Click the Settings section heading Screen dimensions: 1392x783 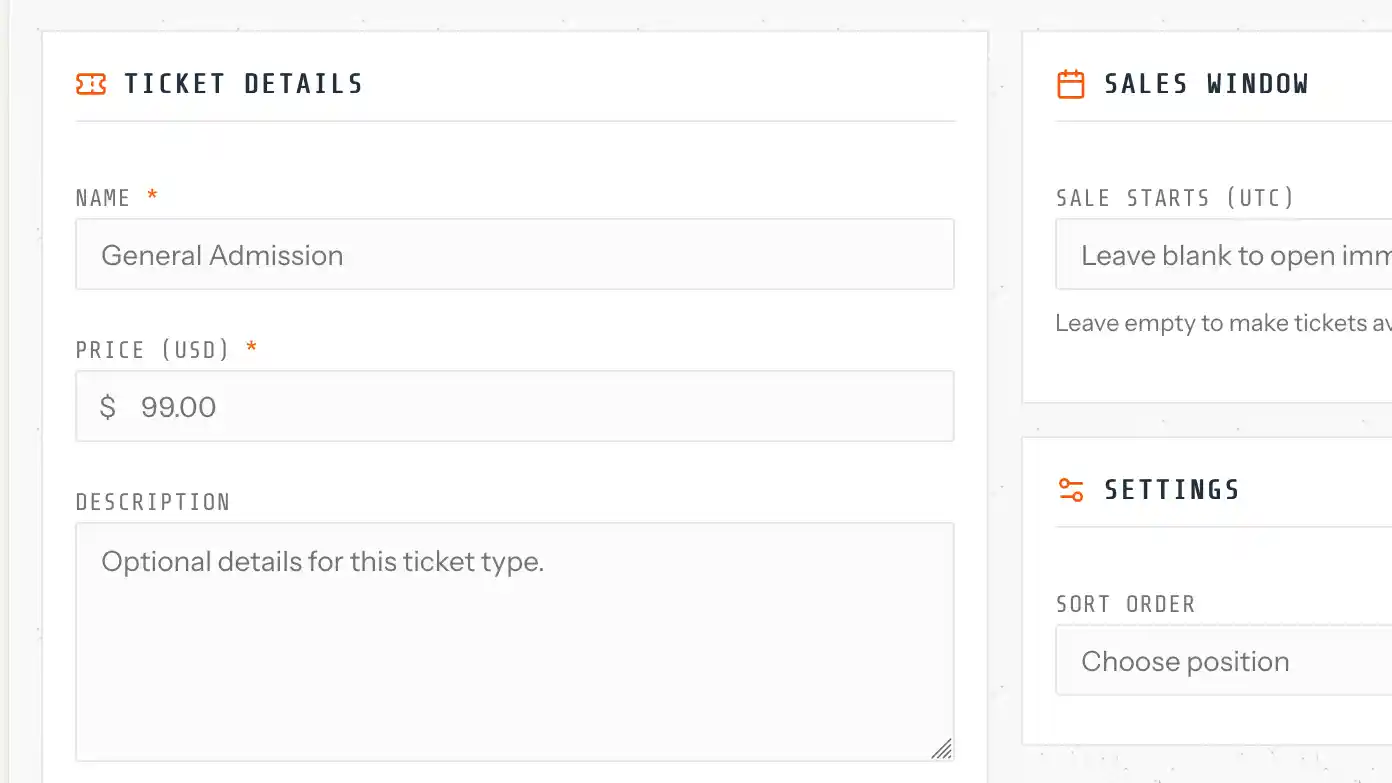(x=1172, y=490)
